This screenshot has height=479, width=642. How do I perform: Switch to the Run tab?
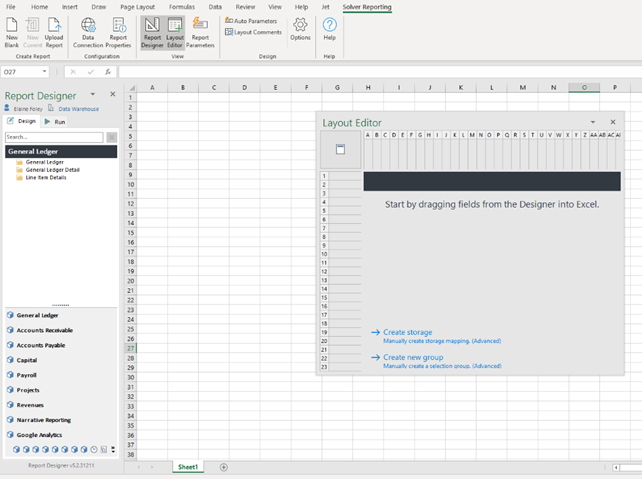pos(55,121)
